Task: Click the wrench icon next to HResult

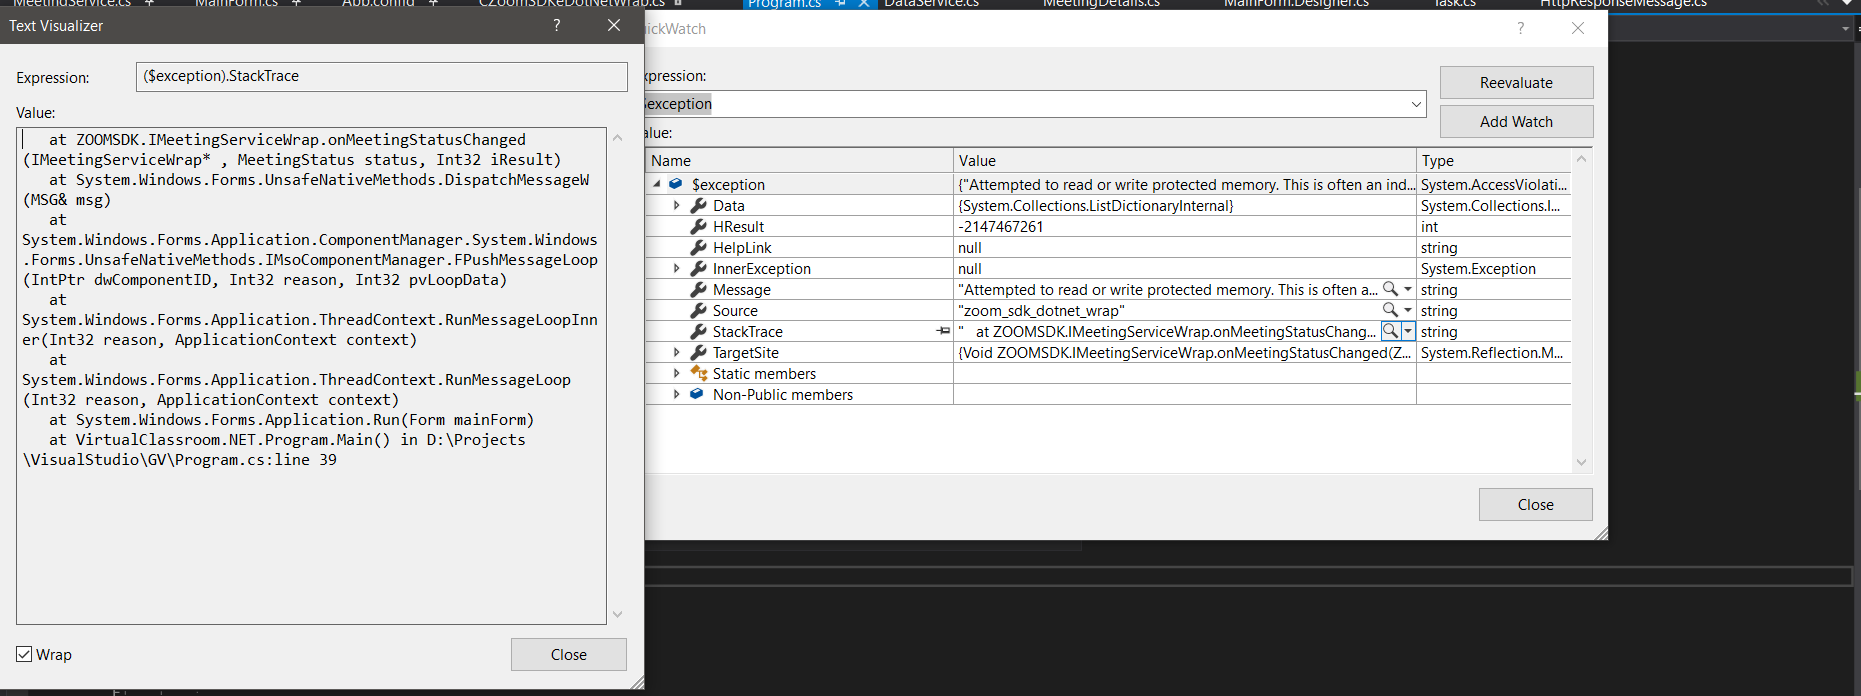Action: [699, 226]
